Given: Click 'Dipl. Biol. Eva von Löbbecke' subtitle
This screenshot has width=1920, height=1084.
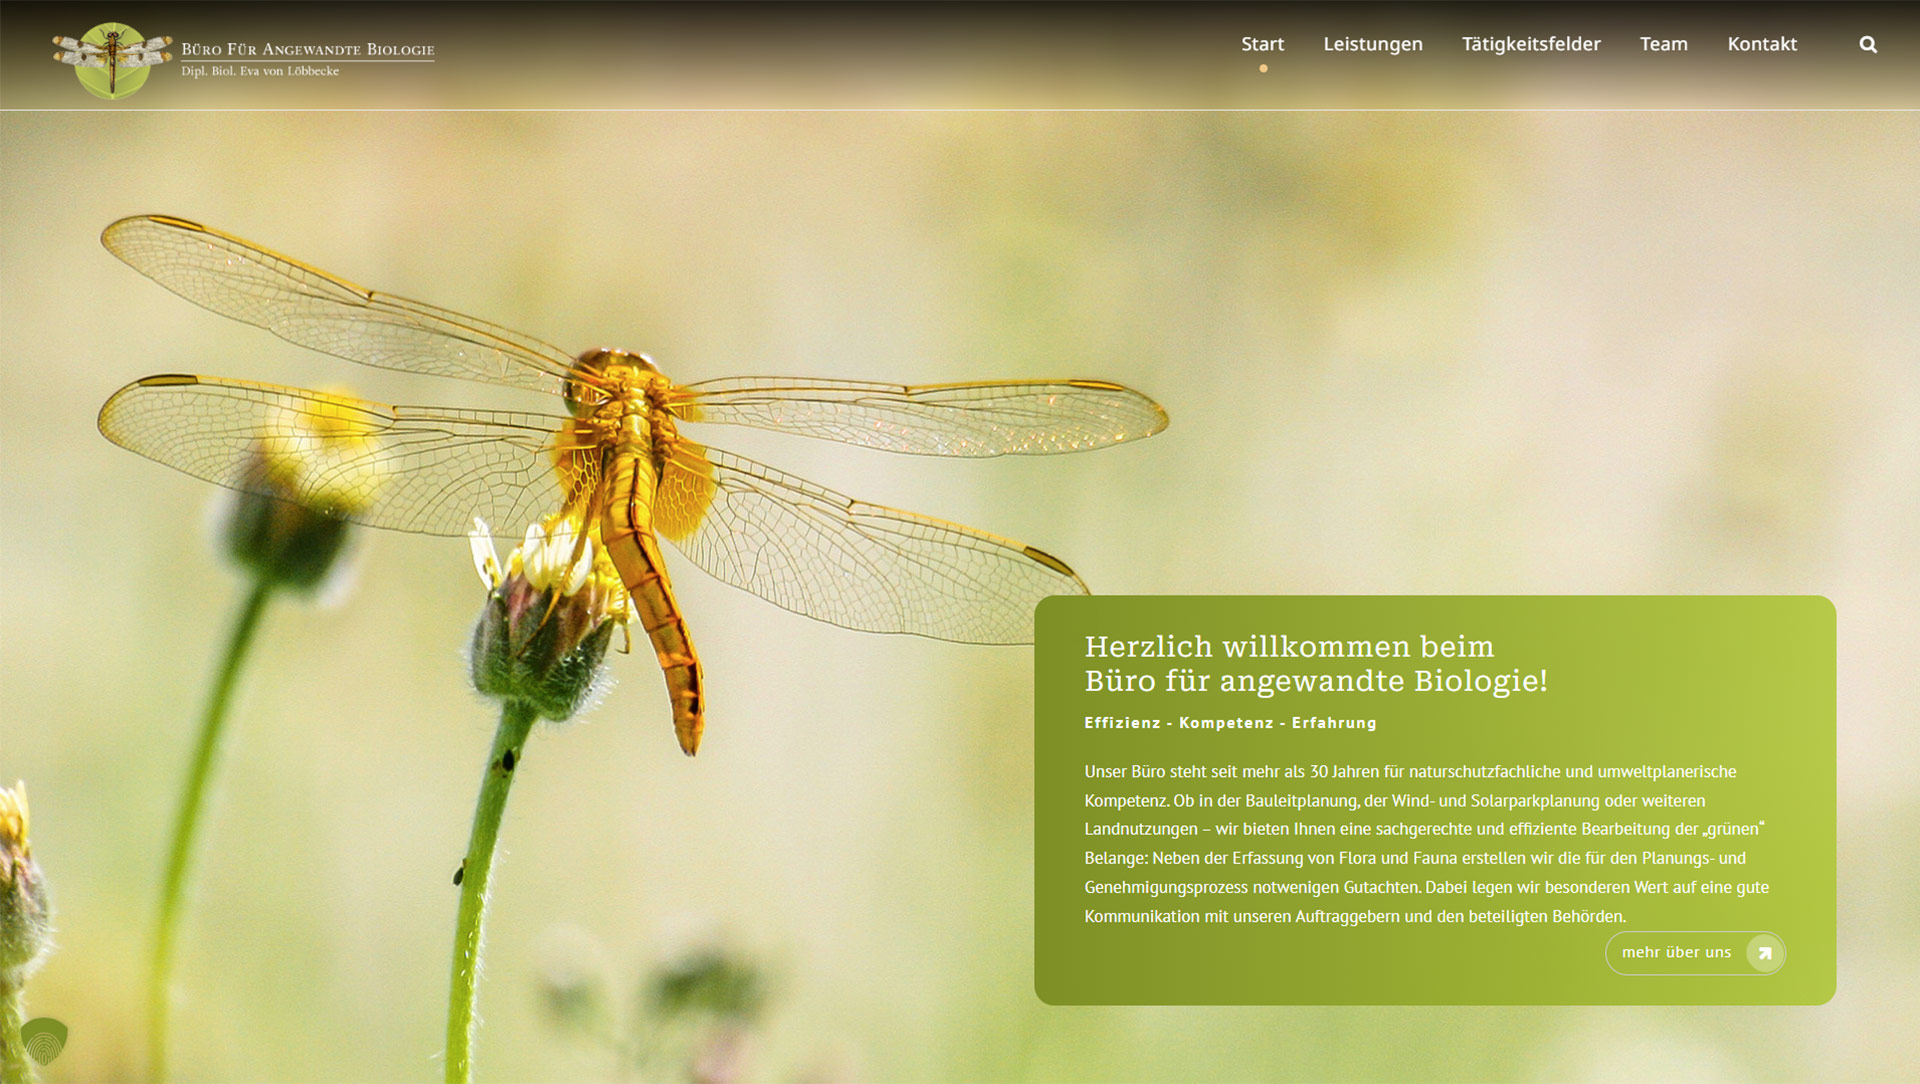Looking at the screenshot, I should pyautogui.click(x=260, y=71).
